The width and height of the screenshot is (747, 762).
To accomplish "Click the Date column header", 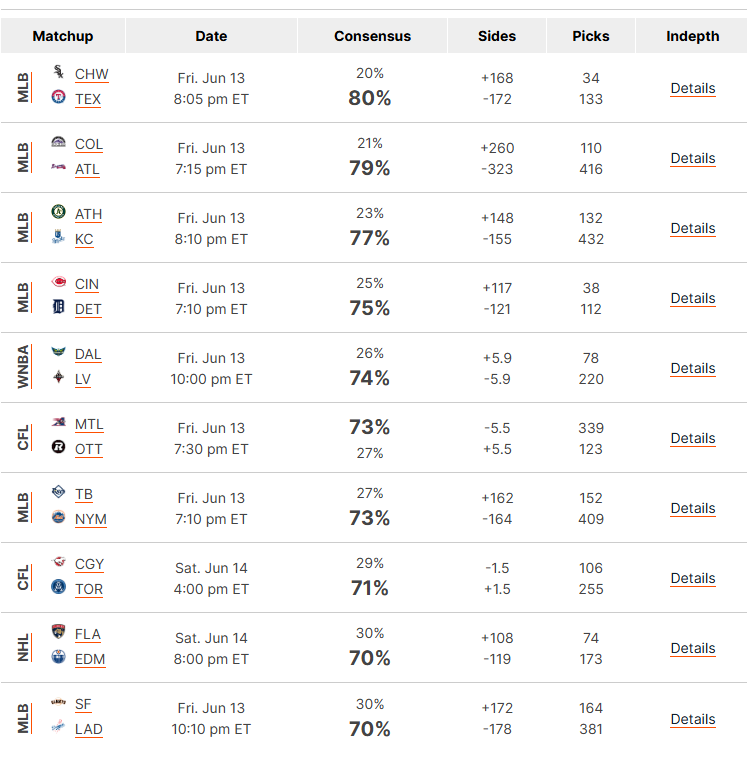I will [211, 36].
